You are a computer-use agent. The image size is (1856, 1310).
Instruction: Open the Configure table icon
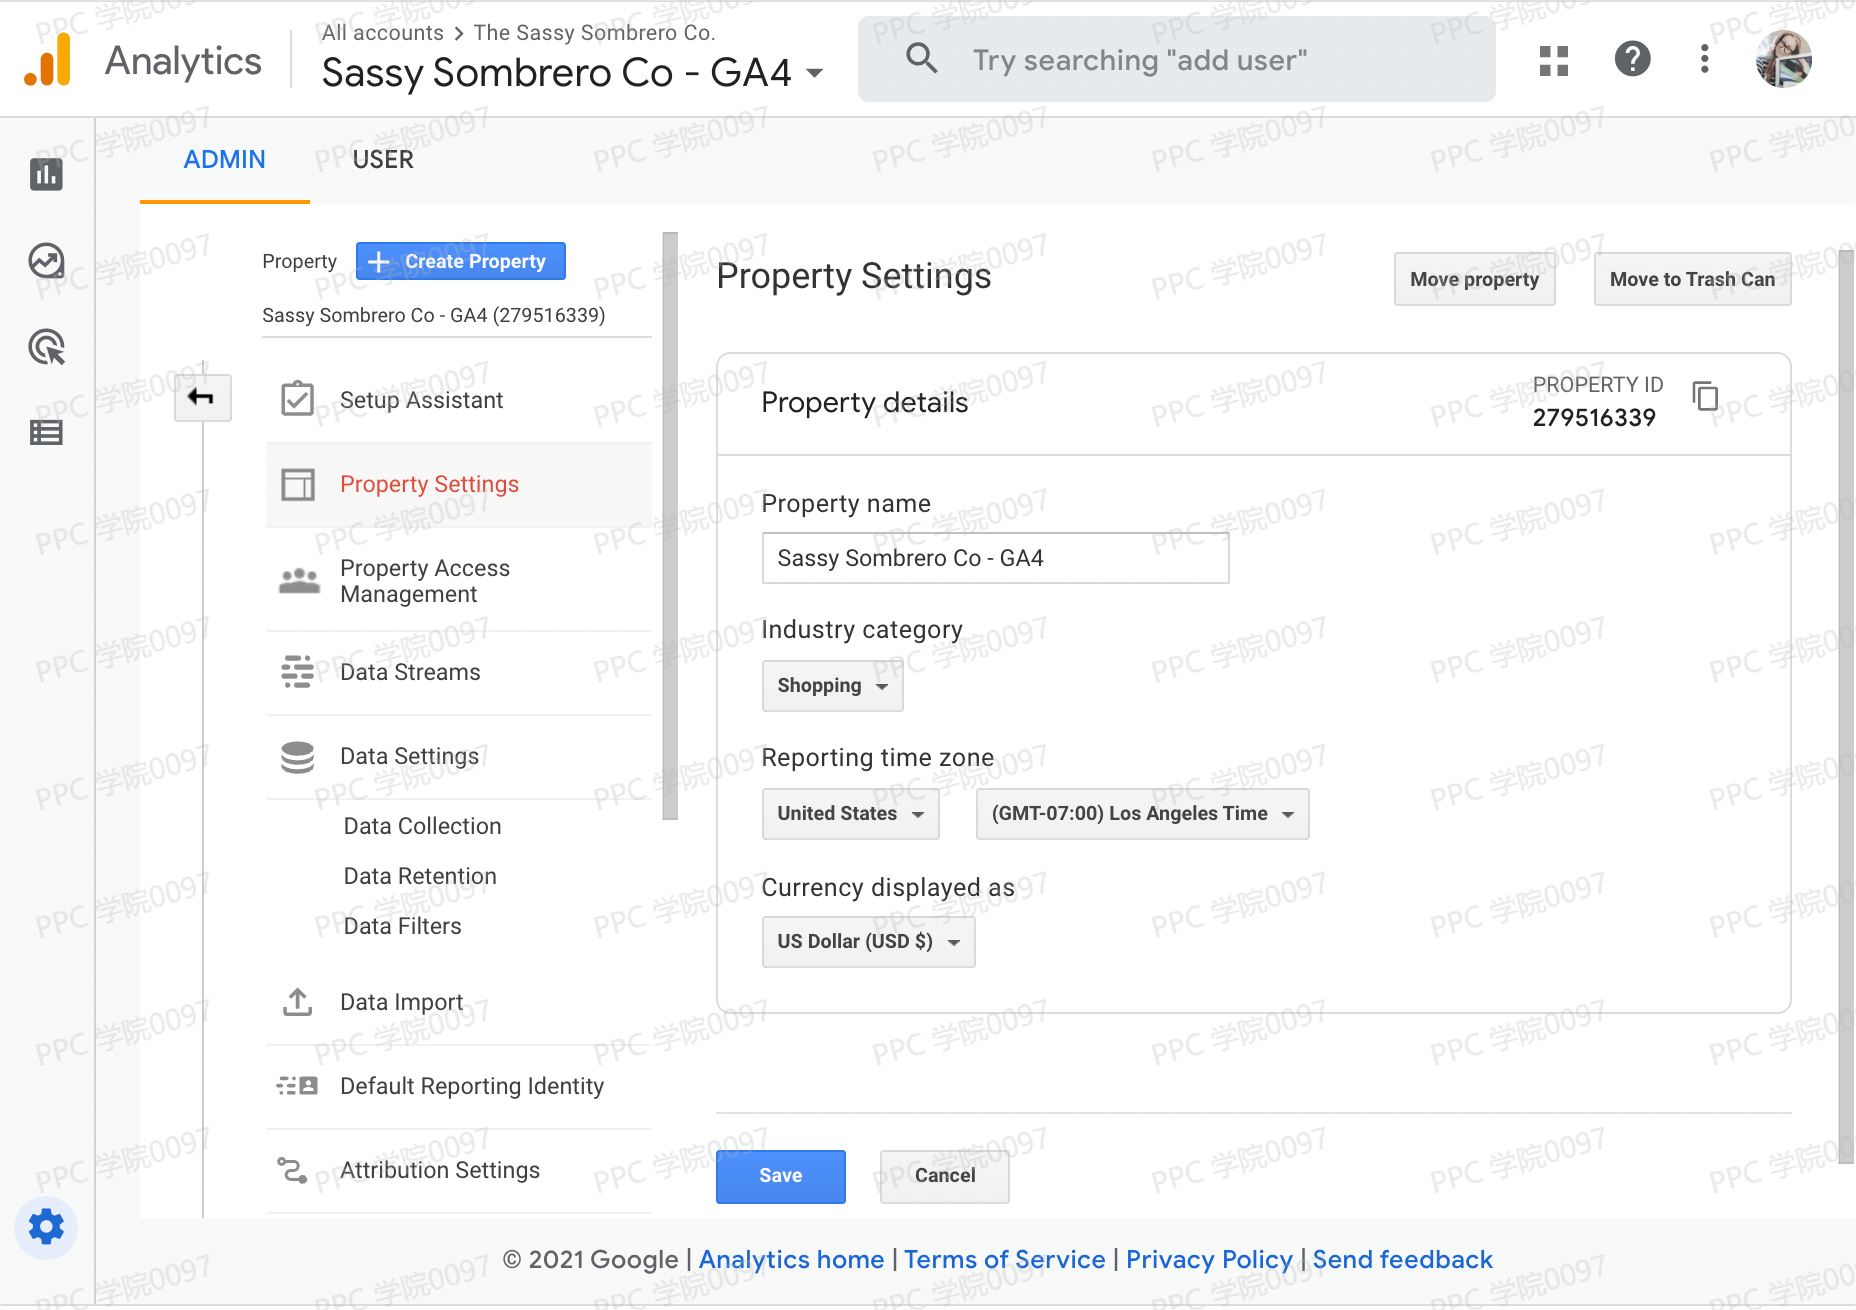click(46, 432)
